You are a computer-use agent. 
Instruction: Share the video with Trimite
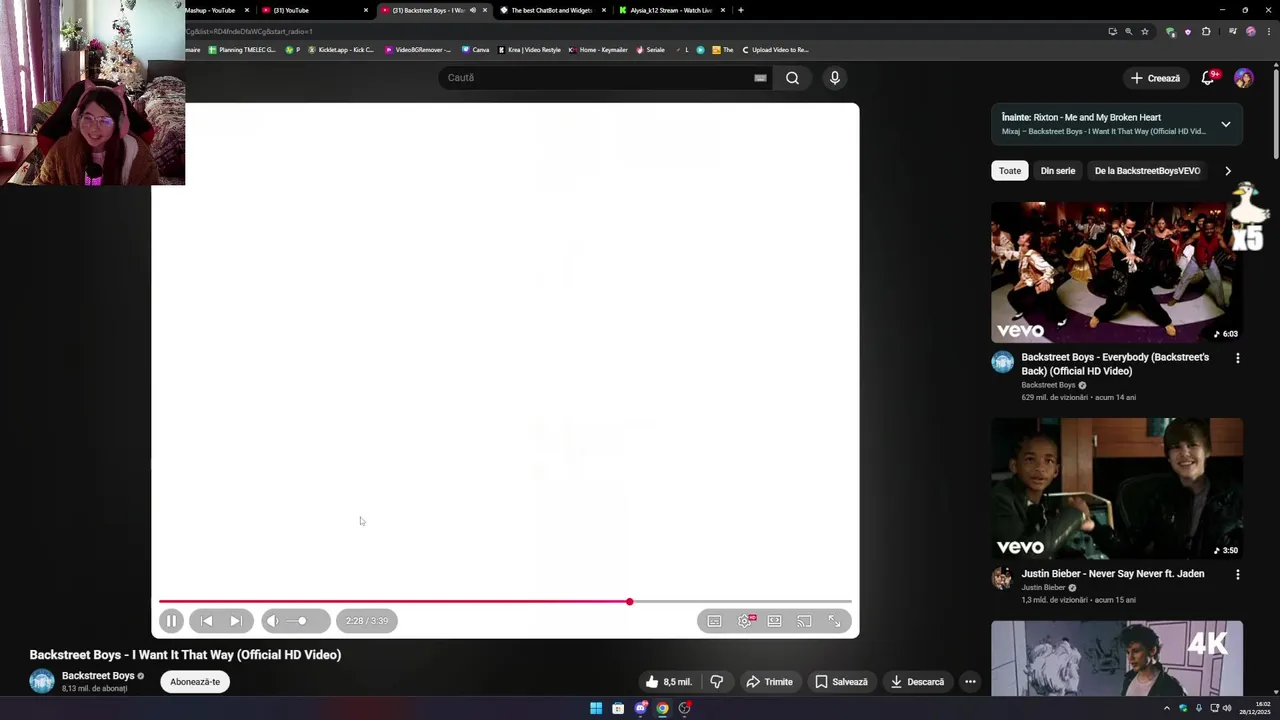(769, 682)
